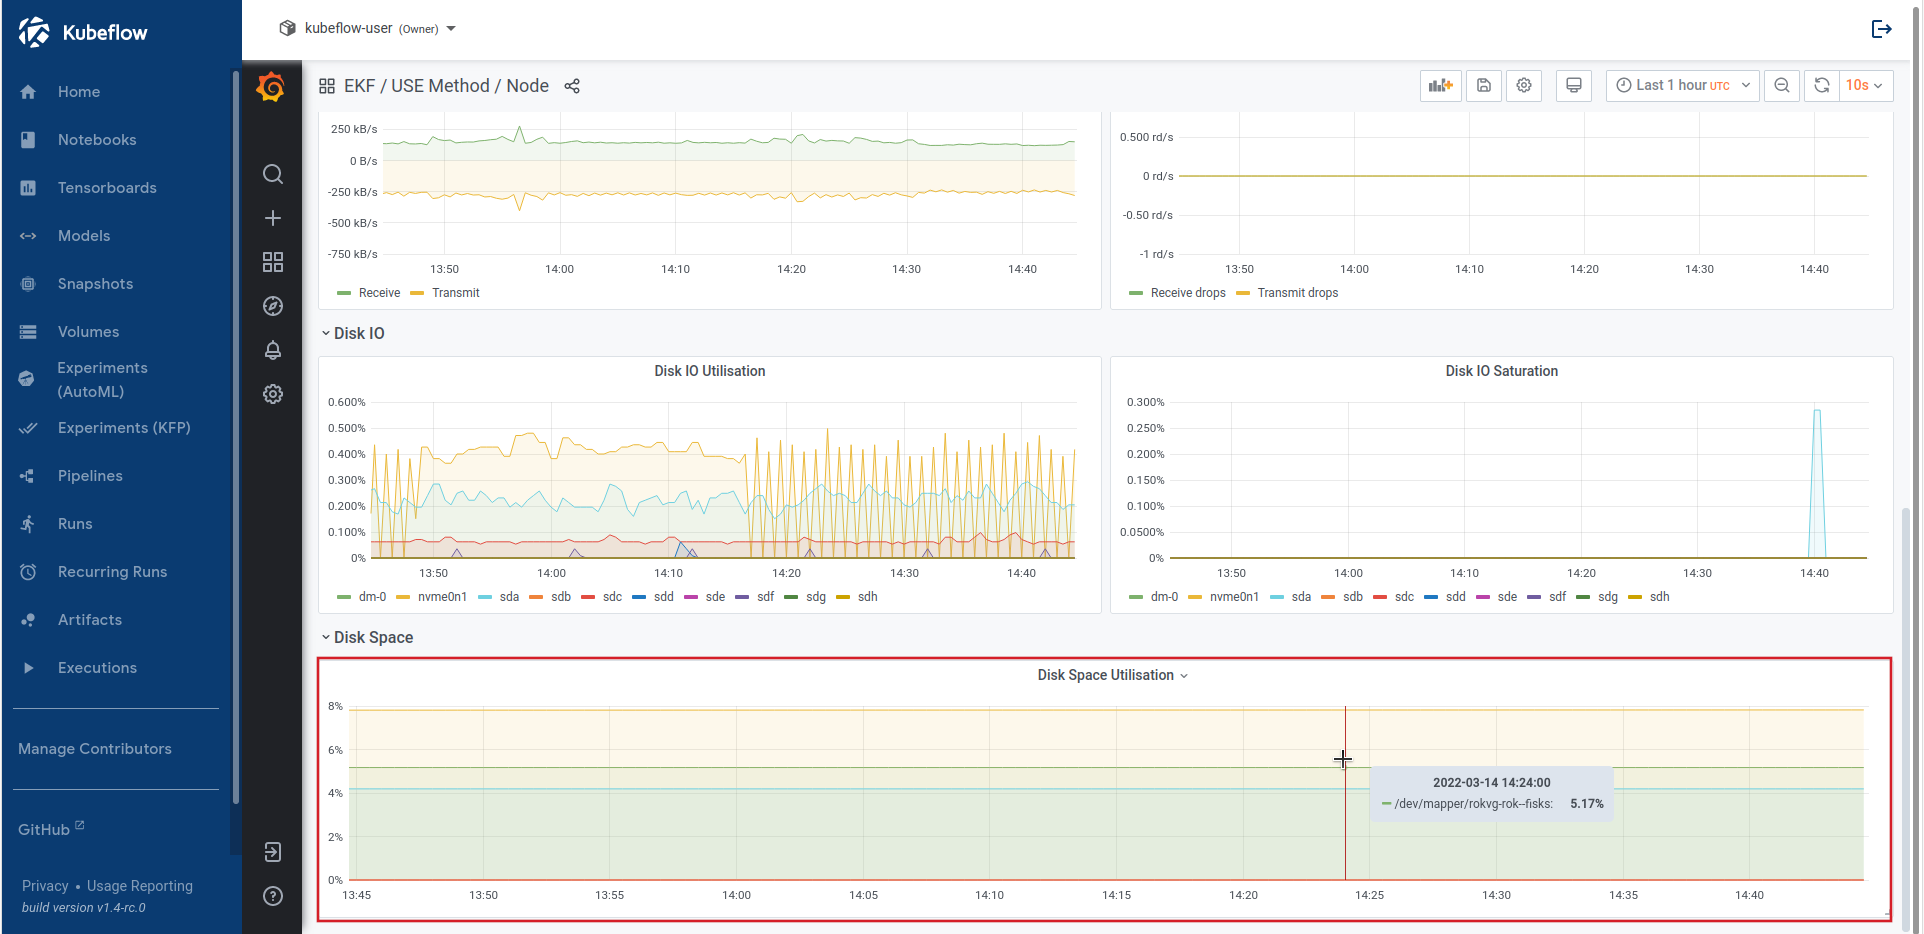
Task: Click the Grafana create plus icon
Action: (272, 218)
